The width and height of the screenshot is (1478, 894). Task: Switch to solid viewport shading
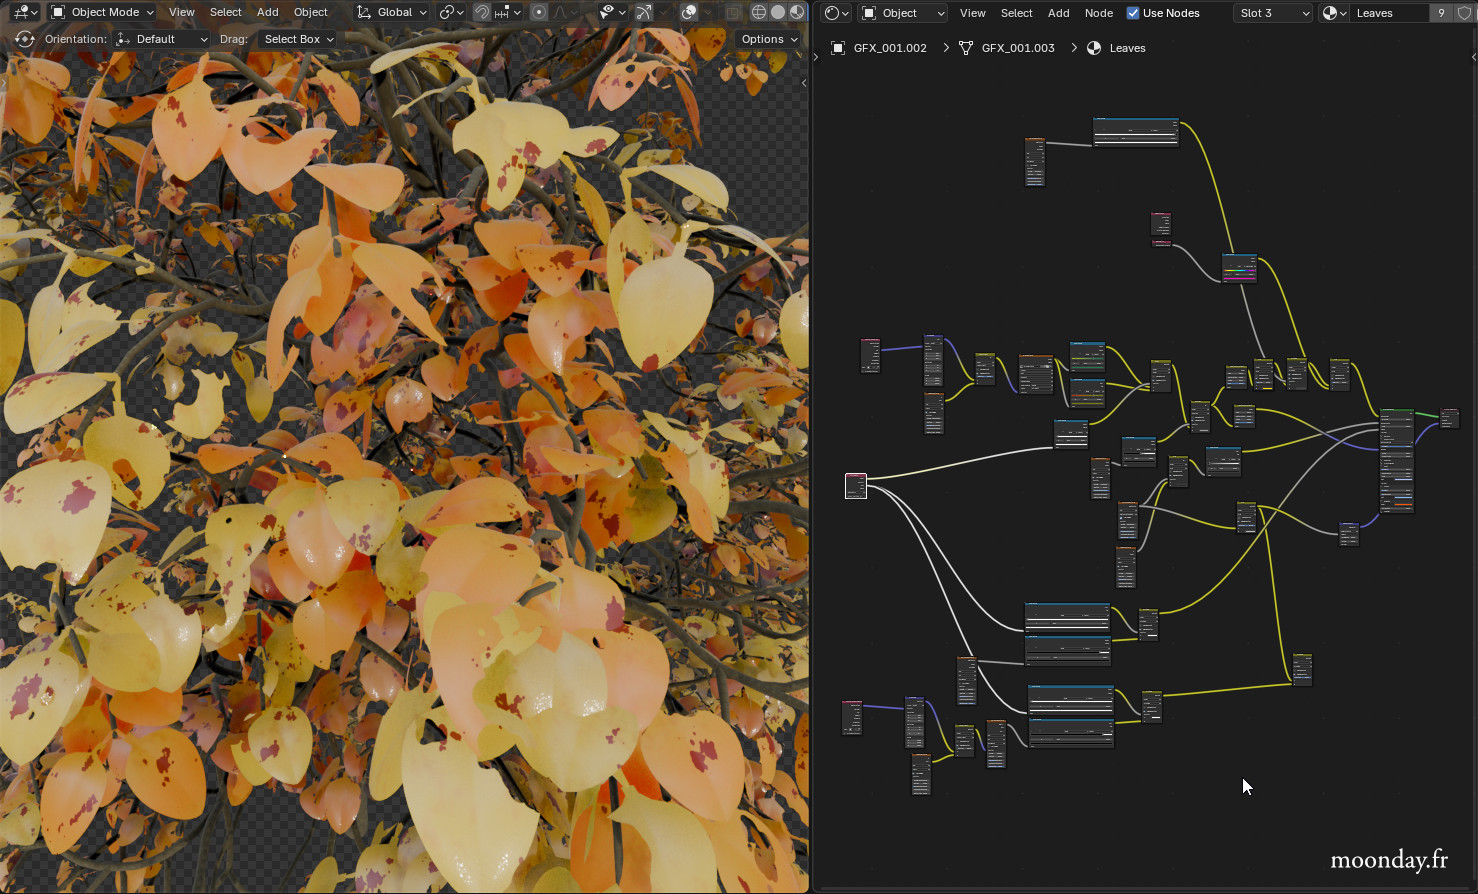pos(778,12)
